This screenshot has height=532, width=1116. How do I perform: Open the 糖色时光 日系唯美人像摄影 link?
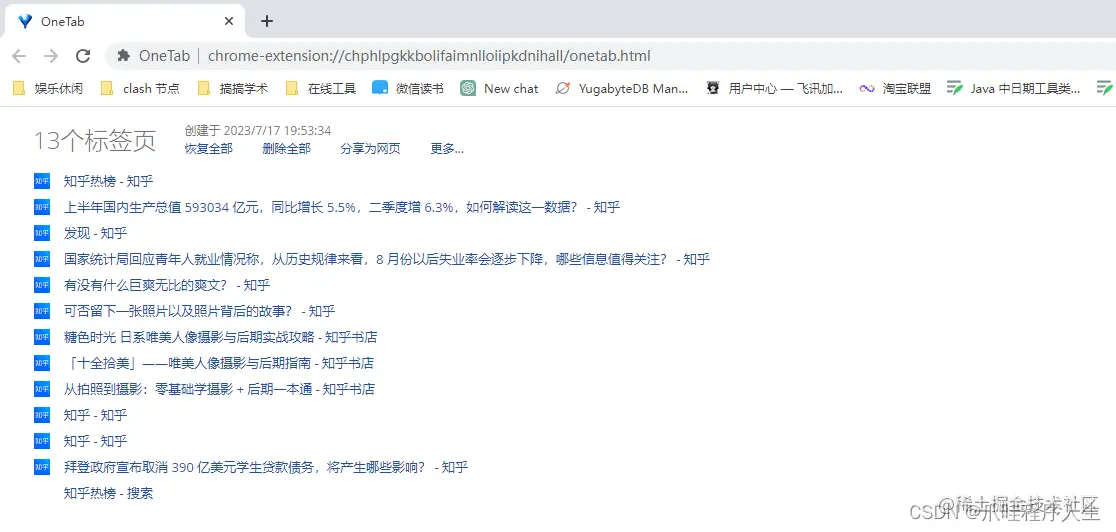(x=220, y=338)
